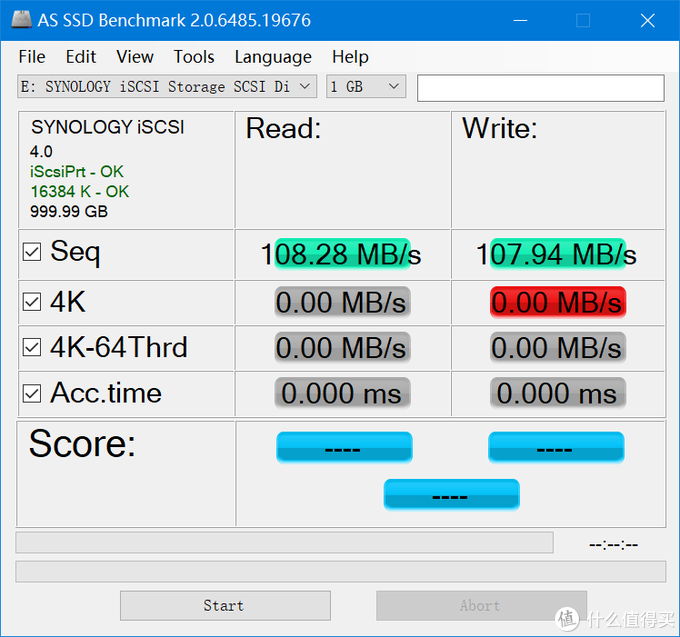Click the Abort button
The height and width of the screenshot is (637, 680).
[481, 605]
